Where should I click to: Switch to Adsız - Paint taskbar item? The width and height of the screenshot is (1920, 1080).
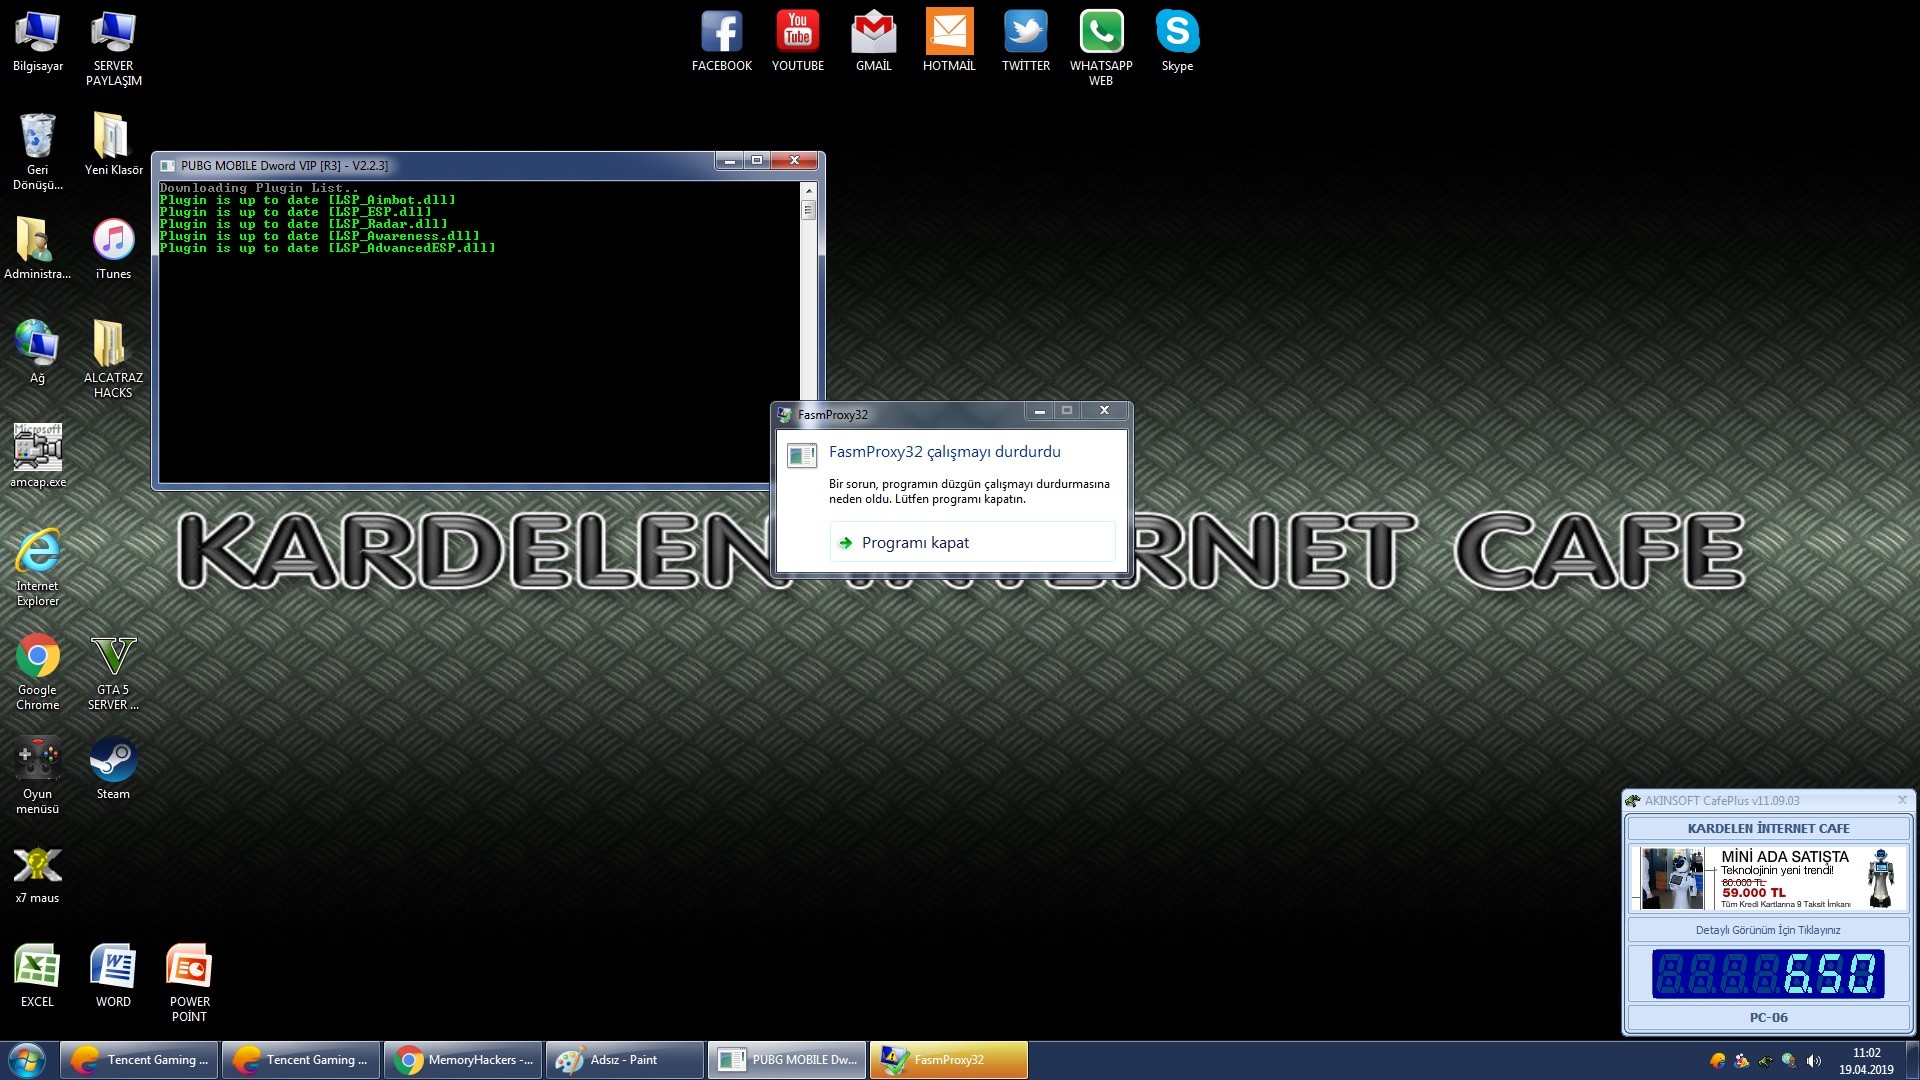pos(624,1060)
